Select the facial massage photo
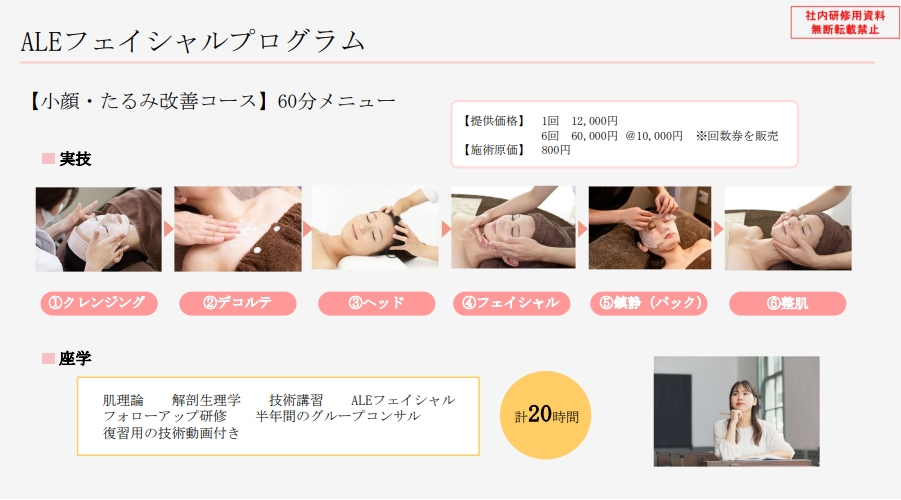901x500 pixels. pyautogui.click(x=513, y=228)
